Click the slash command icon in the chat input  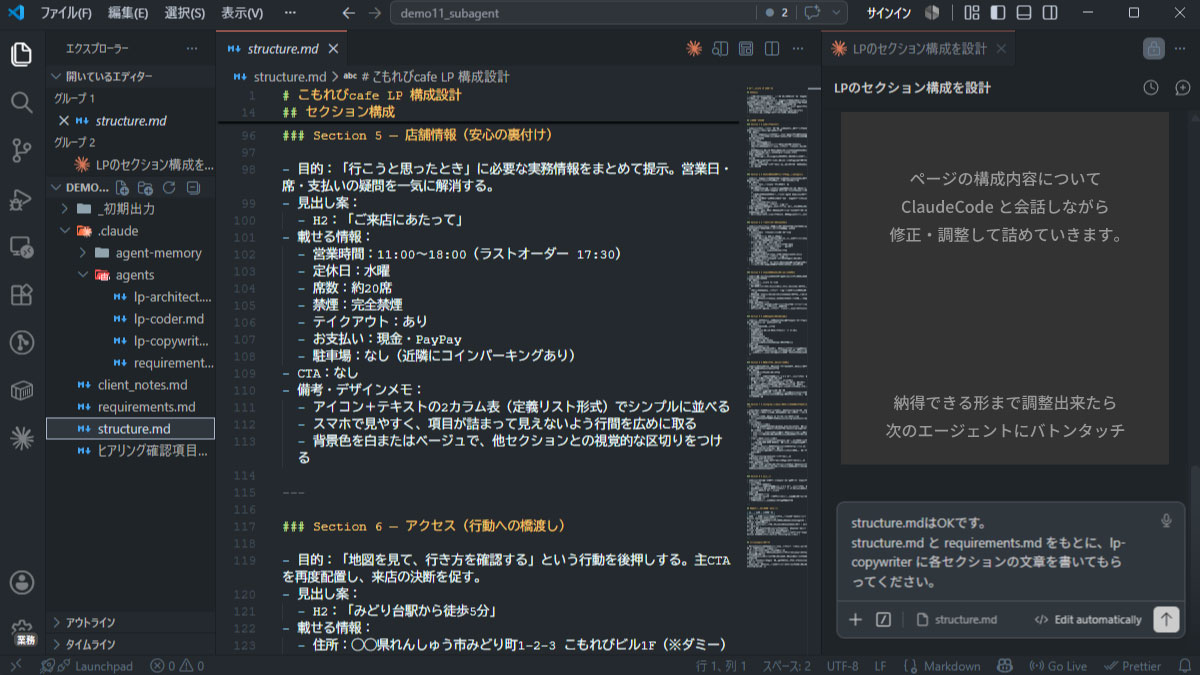point(883,619)
